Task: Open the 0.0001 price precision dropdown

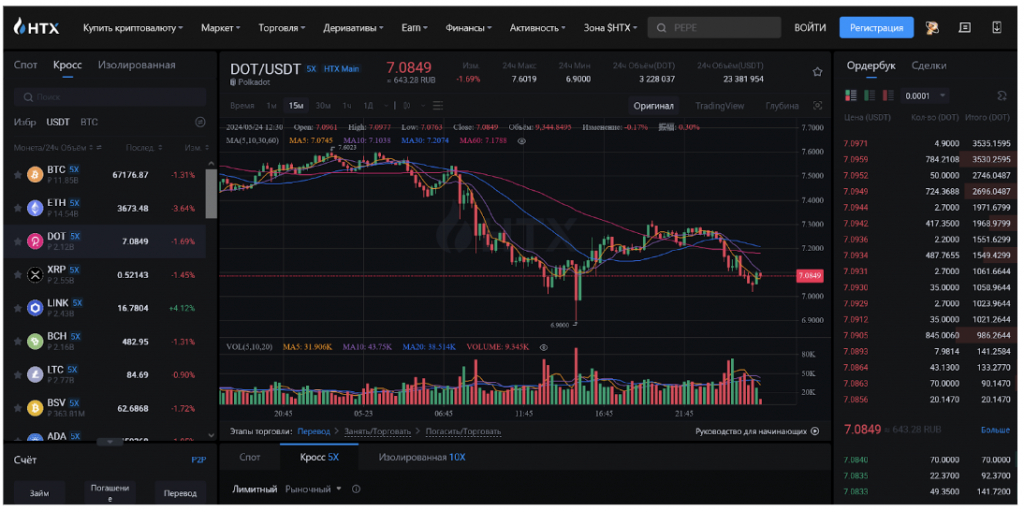Action: click(924, 96)
